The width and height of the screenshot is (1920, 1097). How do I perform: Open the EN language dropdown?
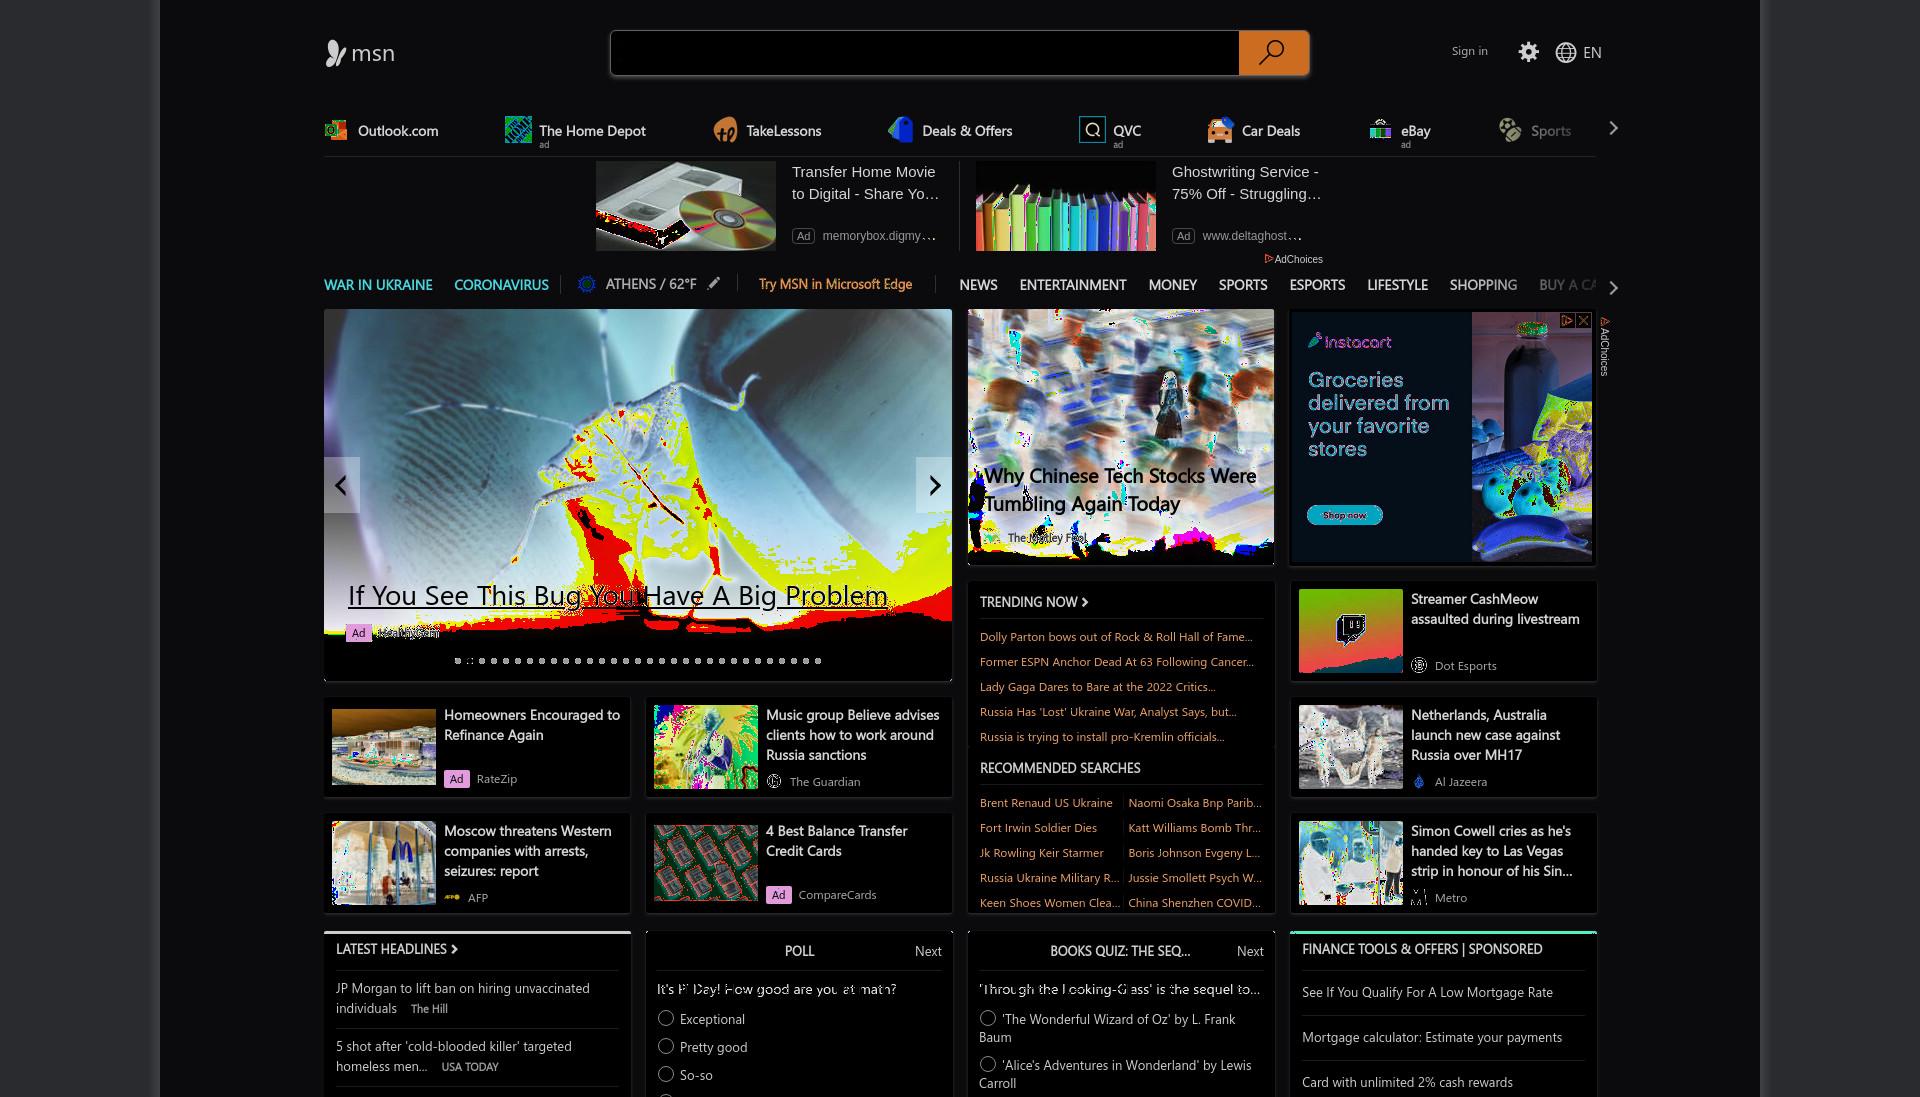[1592, 53]
